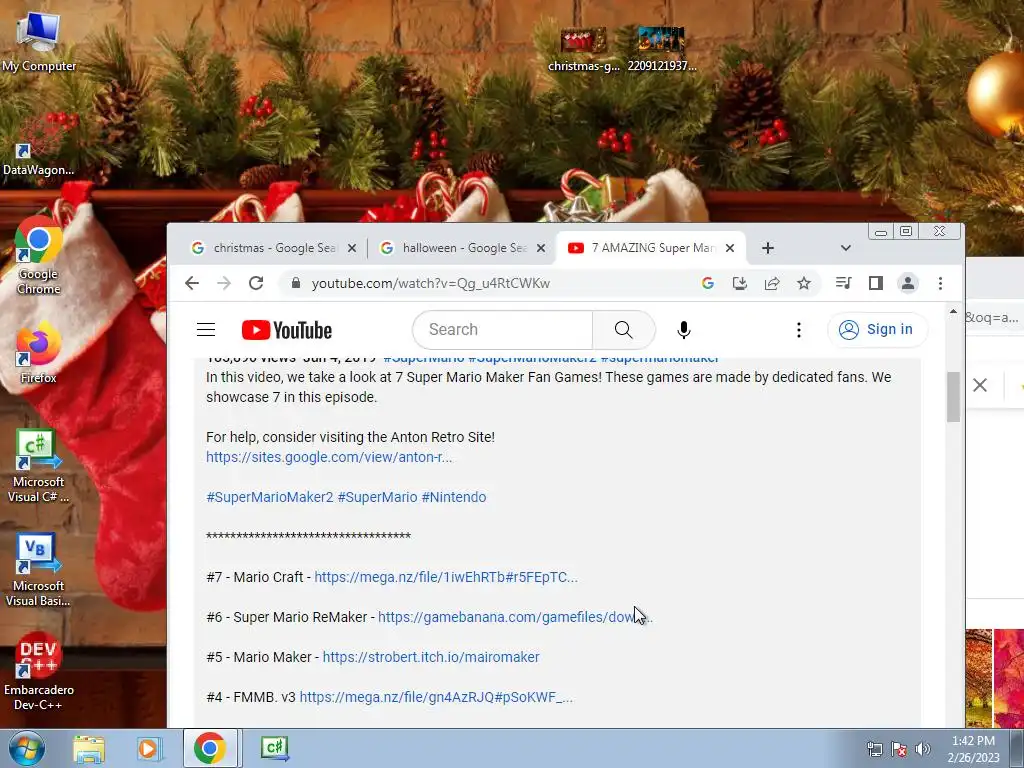
Task: Click Chrome forward arrow
Action: click(x=224, y=283)
